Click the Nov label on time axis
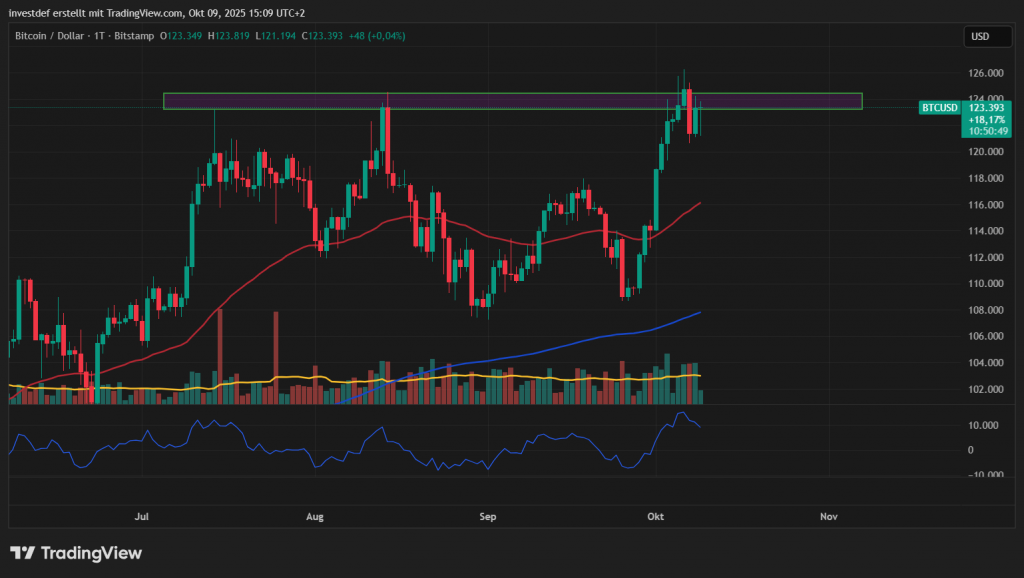1024x578 pixels. tap(828, 516)
